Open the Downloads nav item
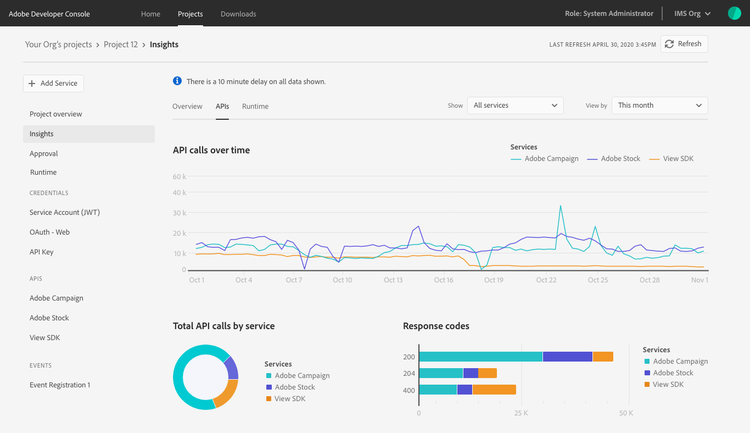This screenshot has width=750, height=433. (x=238, y=14)
